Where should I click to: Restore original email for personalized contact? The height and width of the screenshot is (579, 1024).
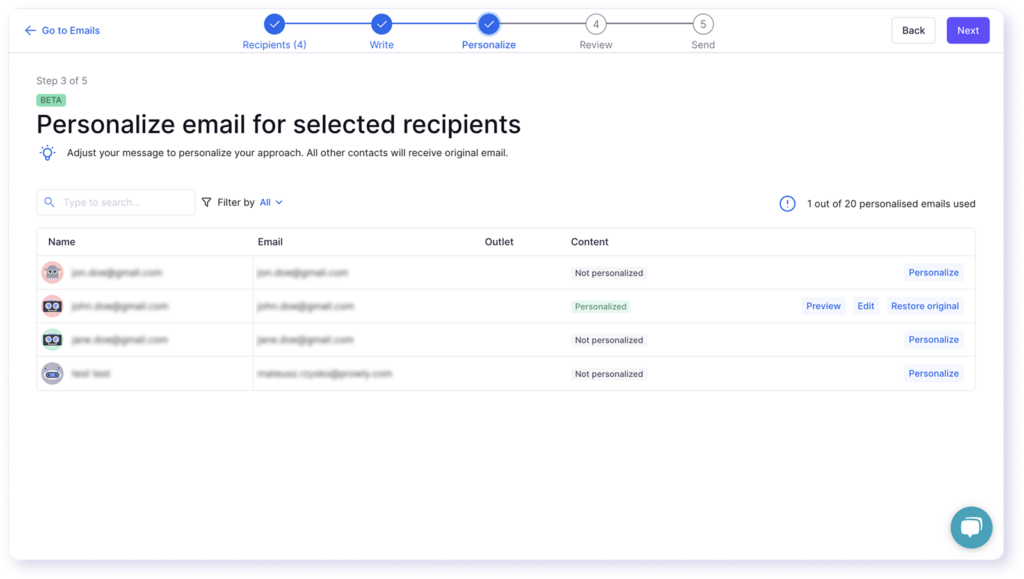(924, 306)
